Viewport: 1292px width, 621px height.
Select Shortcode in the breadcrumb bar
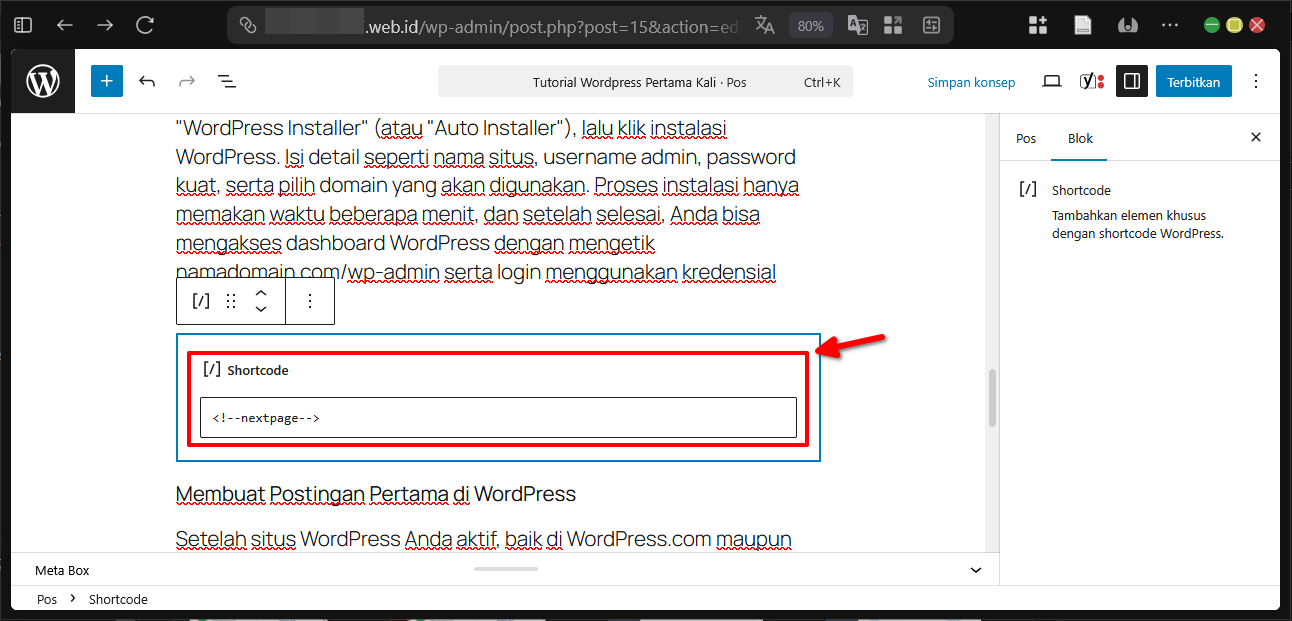(118, 598)
